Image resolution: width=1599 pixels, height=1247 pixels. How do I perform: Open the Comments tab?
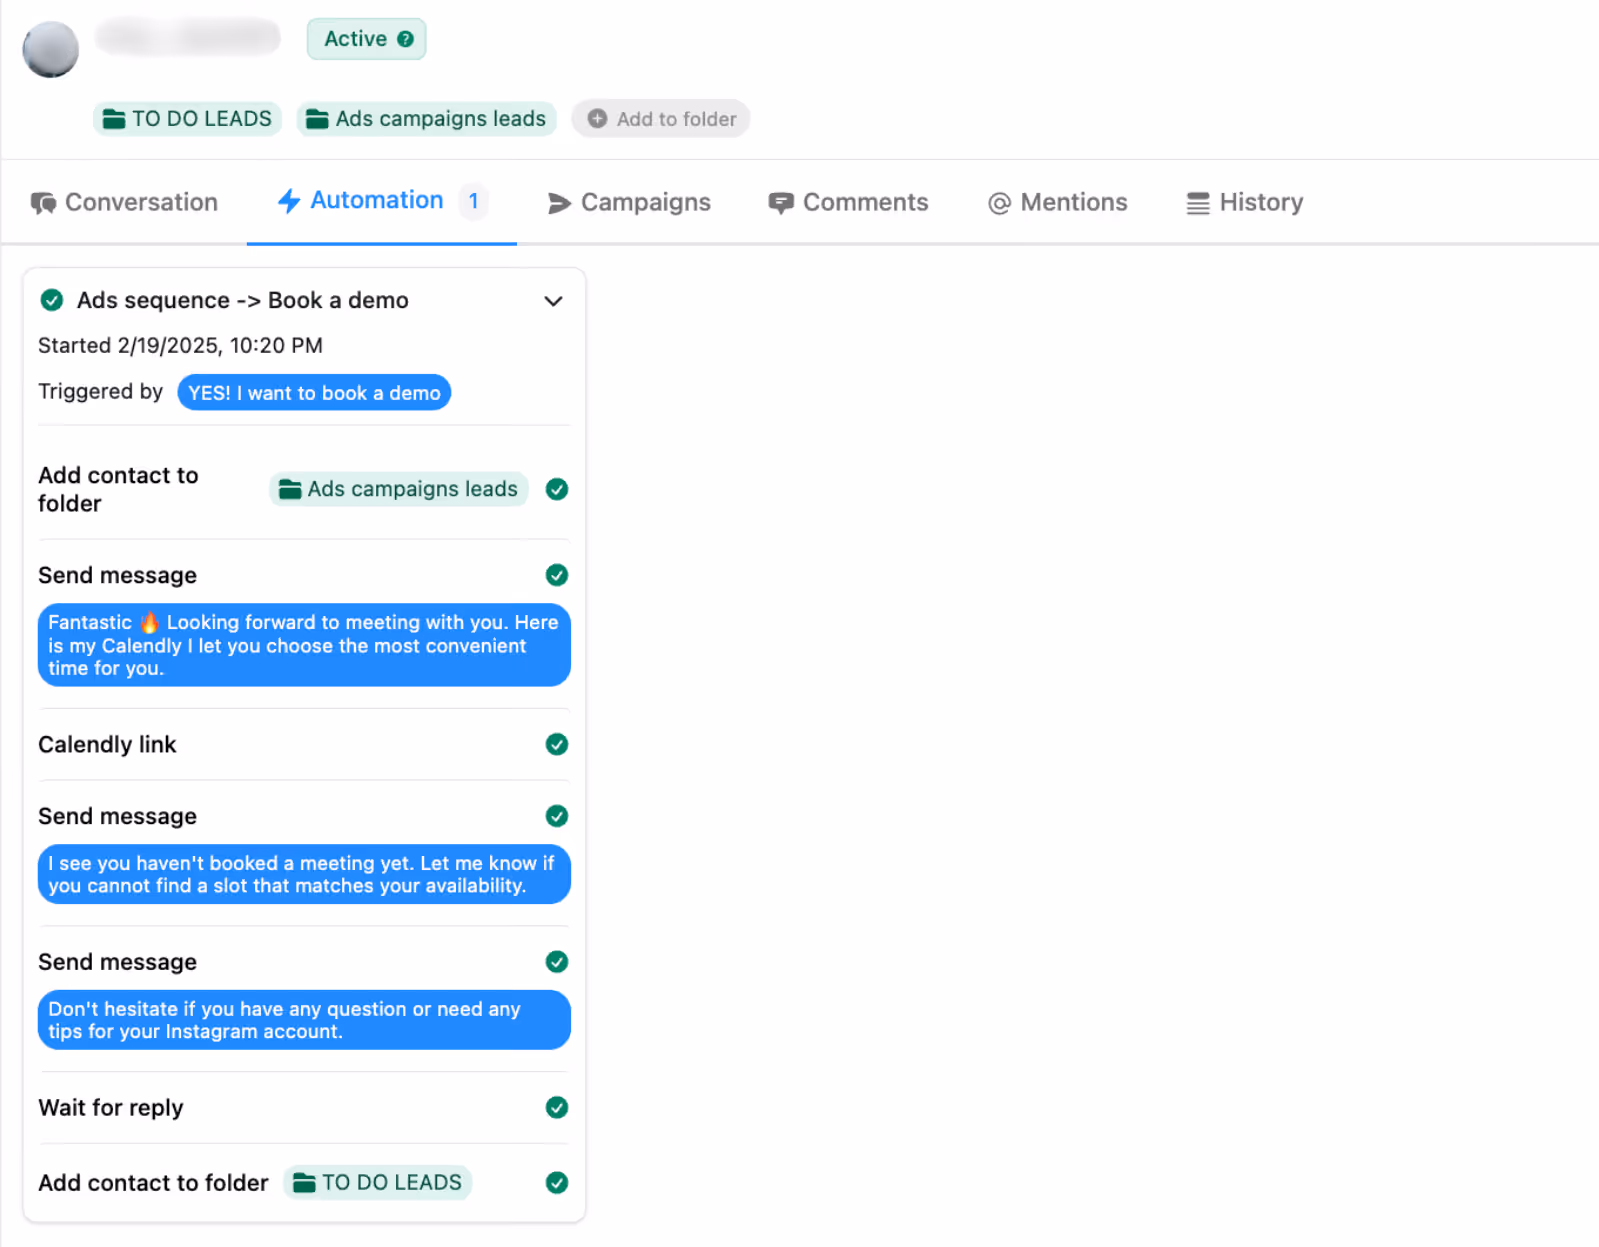point(848,202)
